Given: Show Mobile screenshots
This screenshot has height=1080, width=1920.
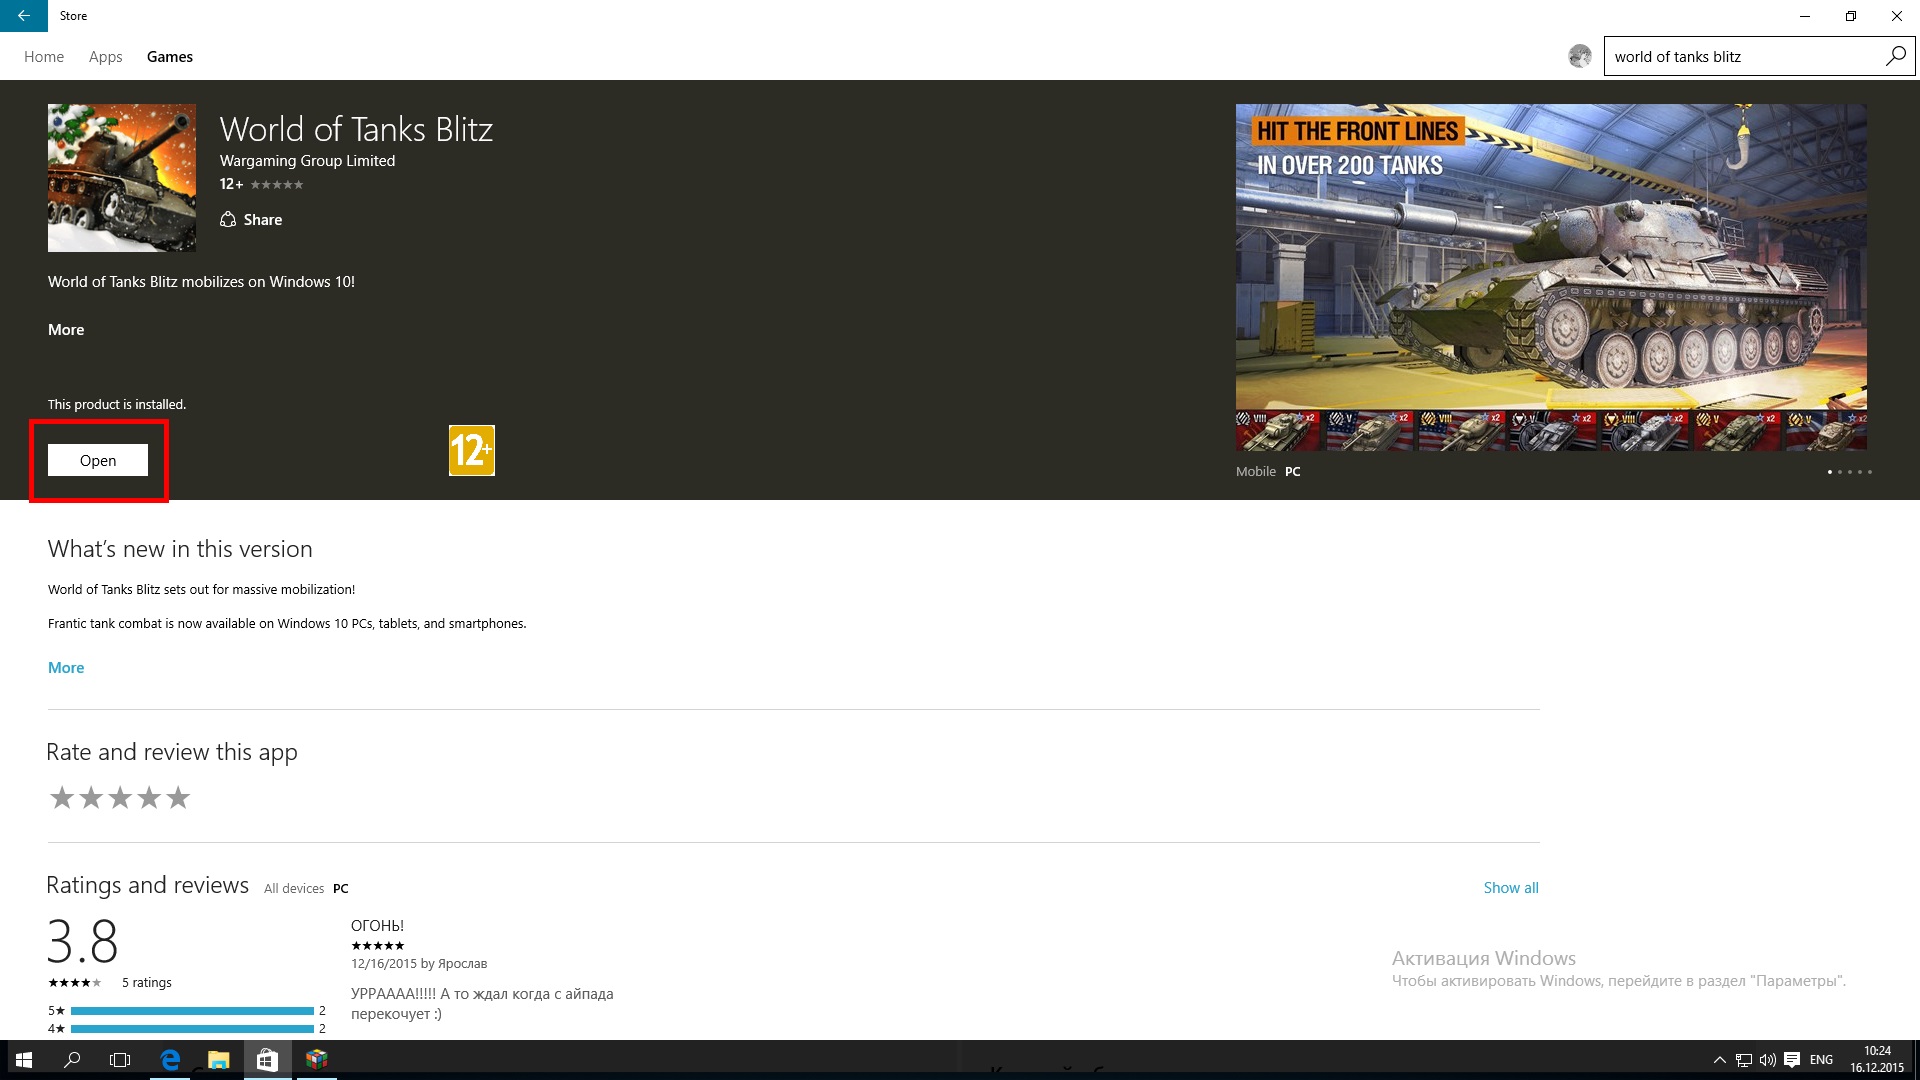Looking at the screenshot, I should pos(1256,472).
